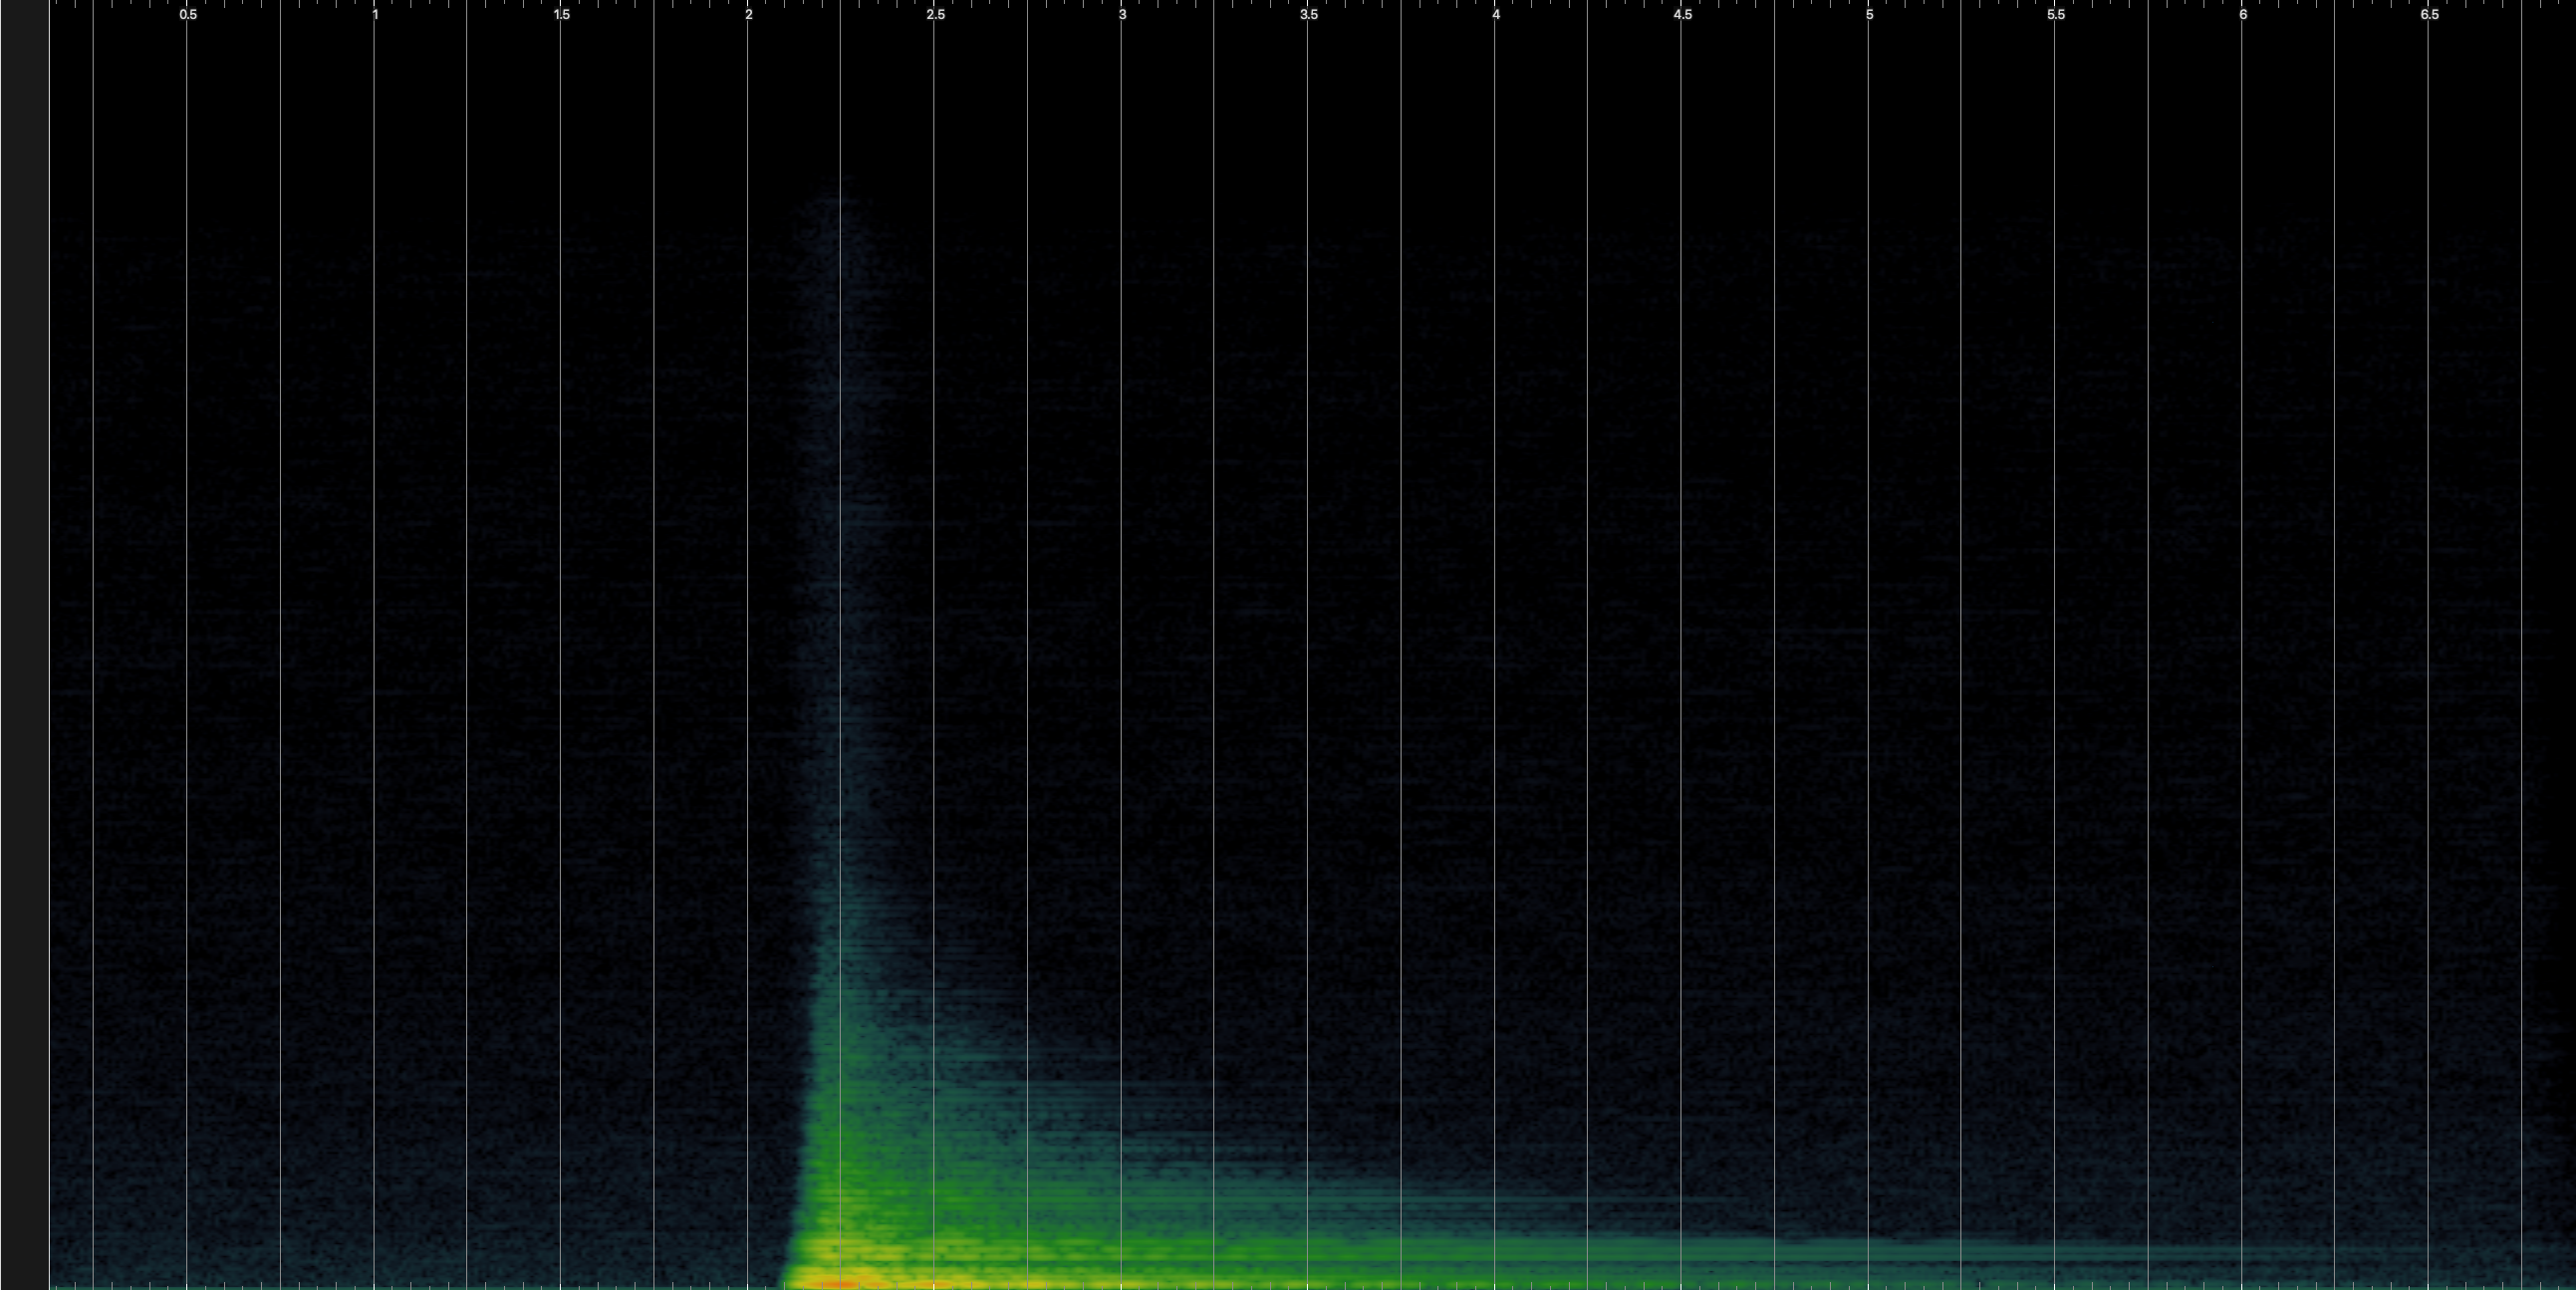2576x1290 pixels.
Task: Select the 5 second ruler label
Action: click(x=1869, y=15)
